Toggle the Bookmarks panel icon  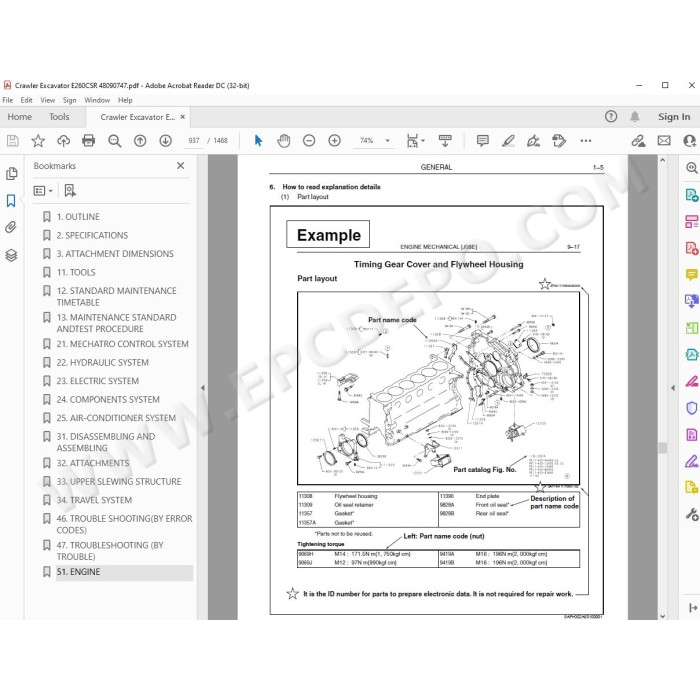click(x=11, y=201)
